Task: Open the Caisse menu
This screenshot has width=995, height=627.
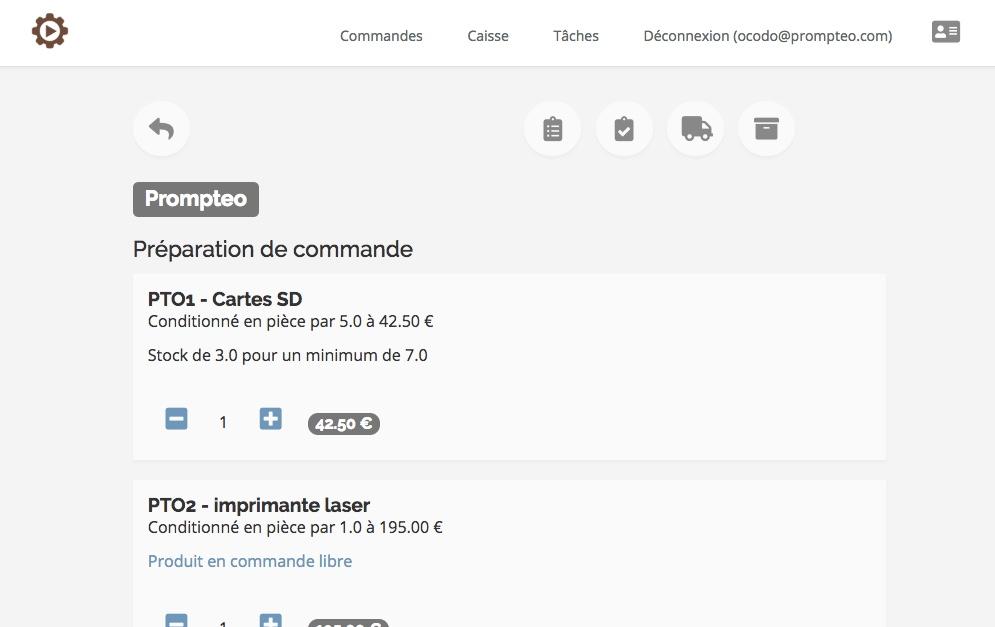Action: [x=487, y=36]
